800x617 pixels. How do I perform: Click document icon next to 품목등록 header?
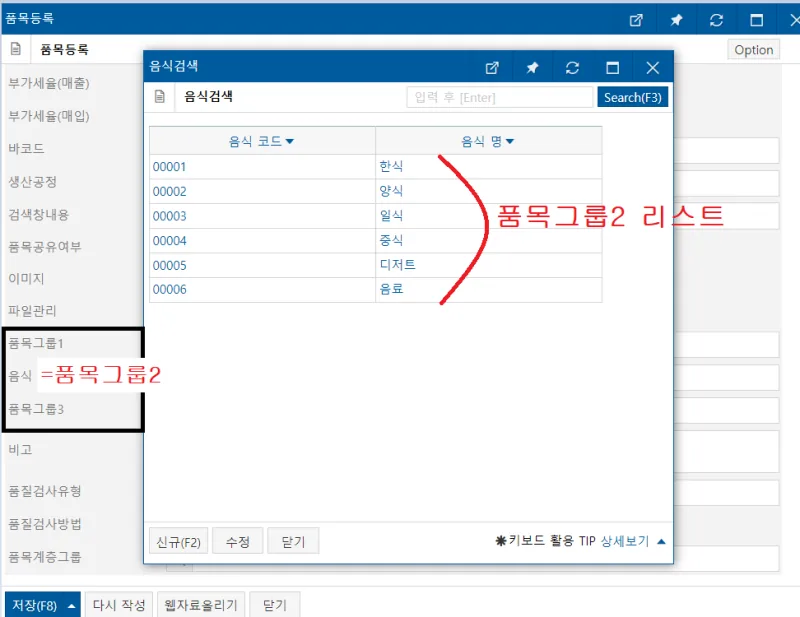click(16, 49)
